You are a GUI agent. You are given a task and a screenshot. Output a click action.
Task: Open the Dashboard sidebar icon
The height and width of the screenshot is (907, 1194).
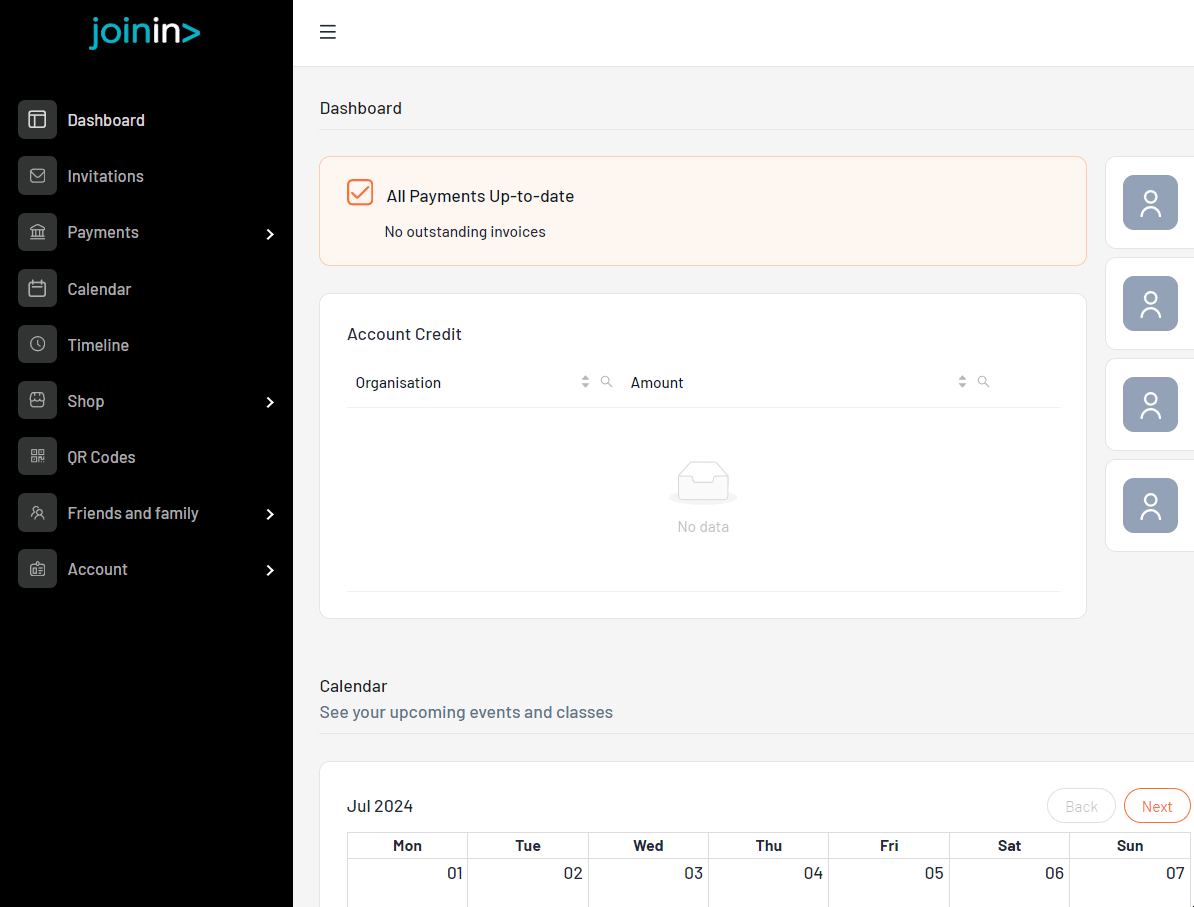(x=37, y=120)
